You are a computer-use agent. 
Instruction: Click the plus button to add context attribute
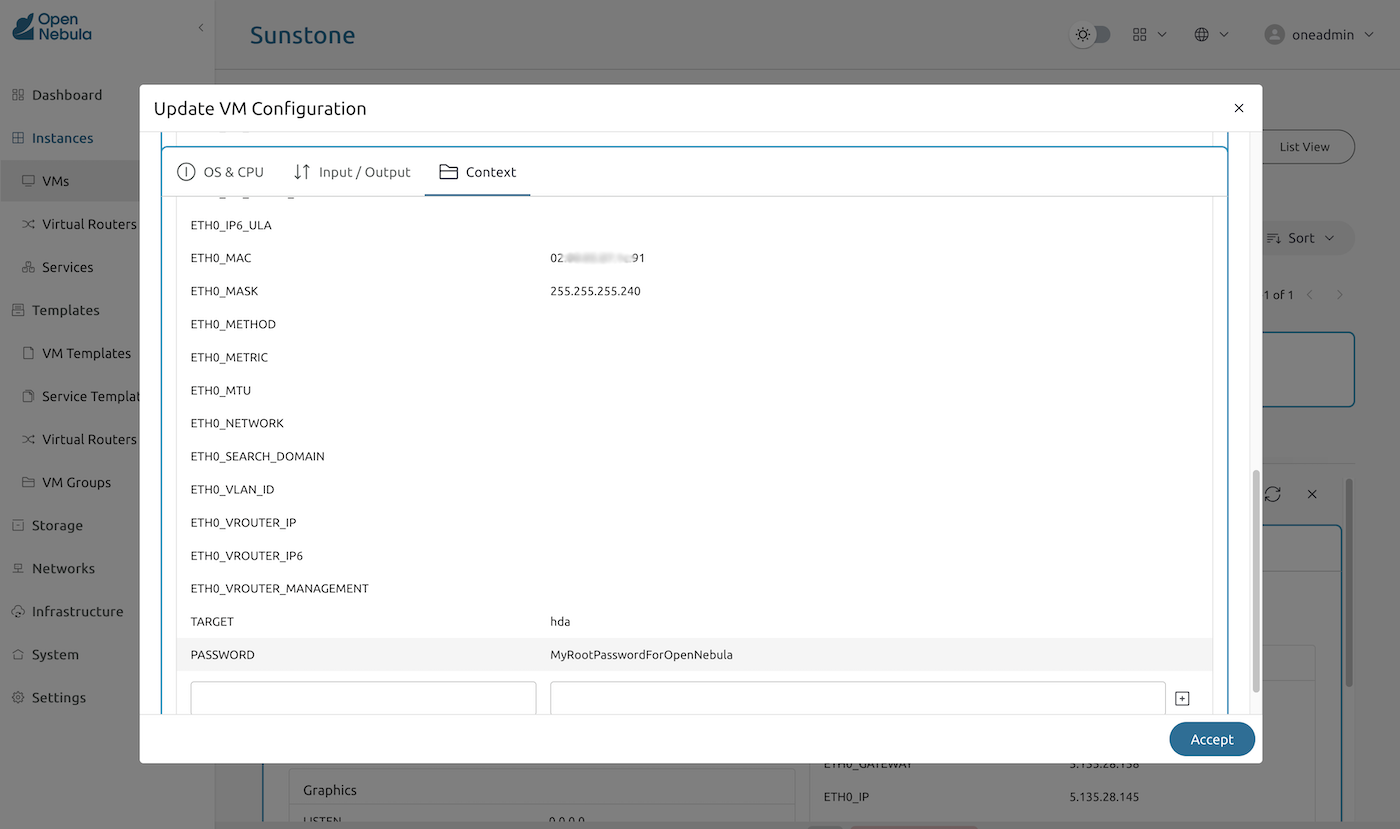[x=1182, y=697]
